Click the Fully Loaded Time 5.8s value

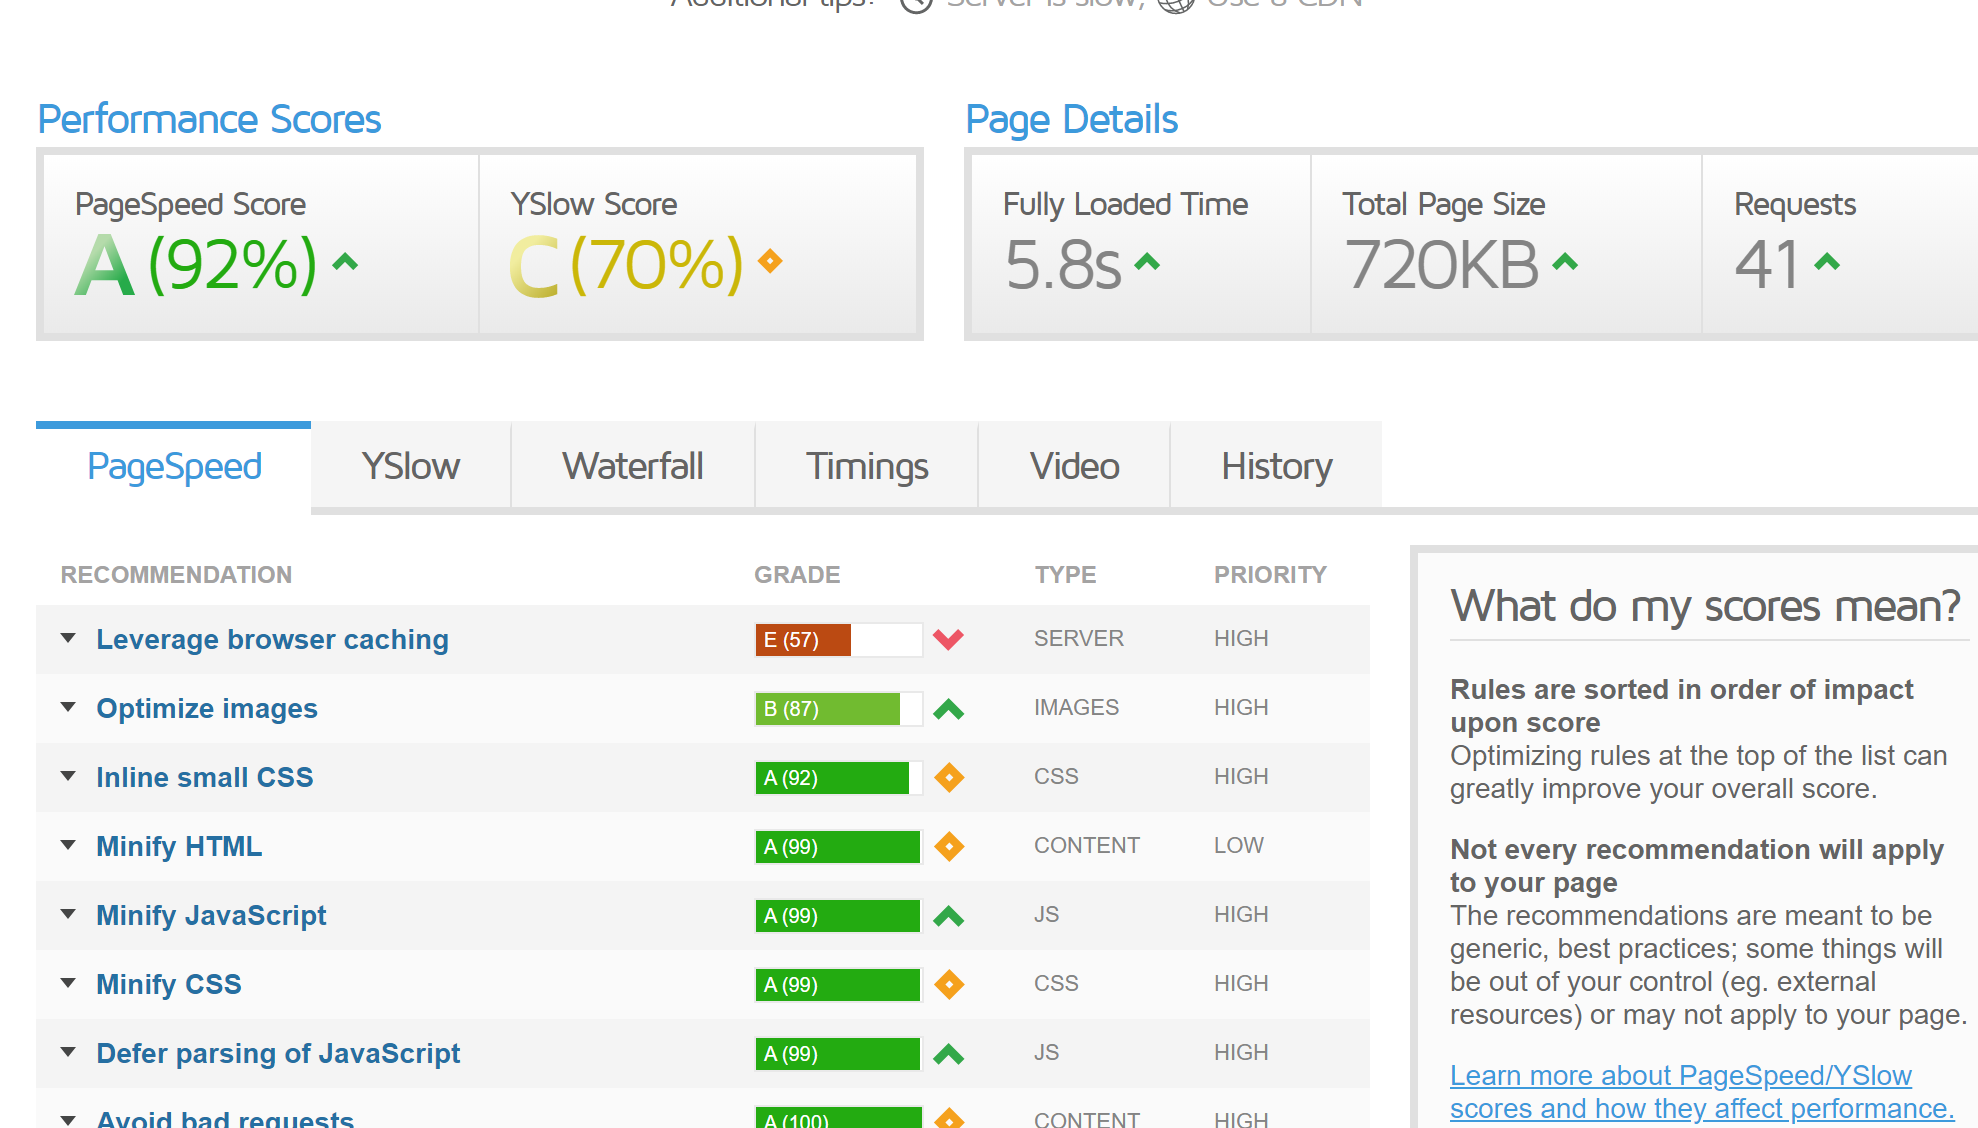pyautogui.click(x=1063, y=265)
